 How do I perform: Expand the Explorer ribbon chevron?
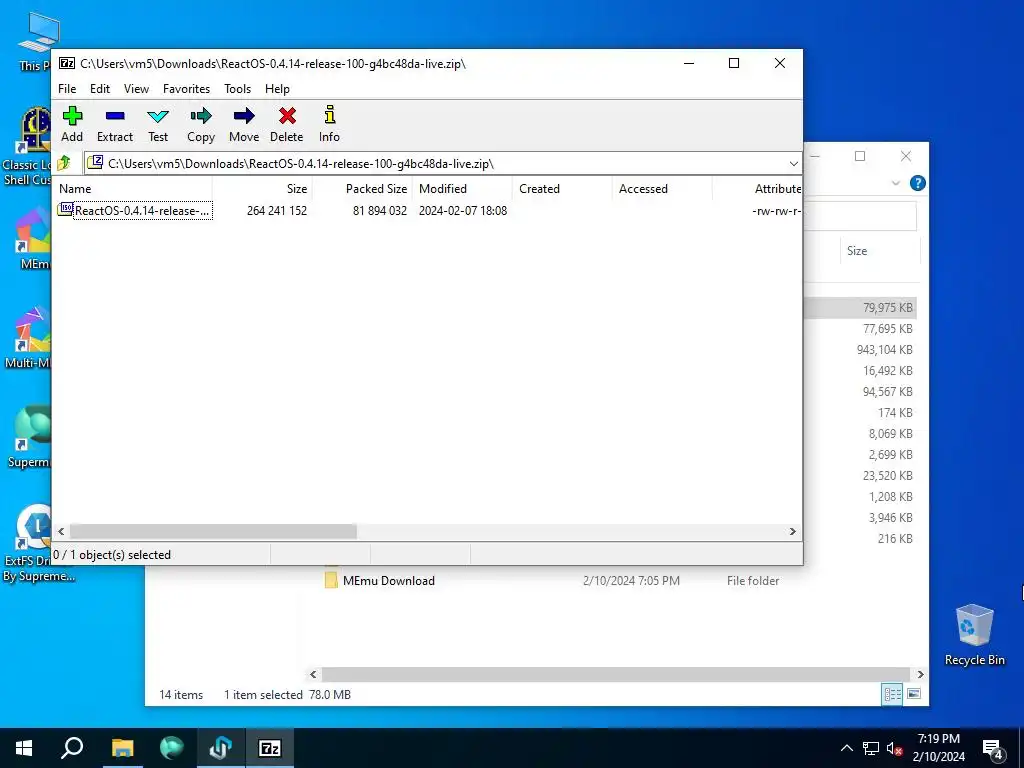tap(895, 184)
